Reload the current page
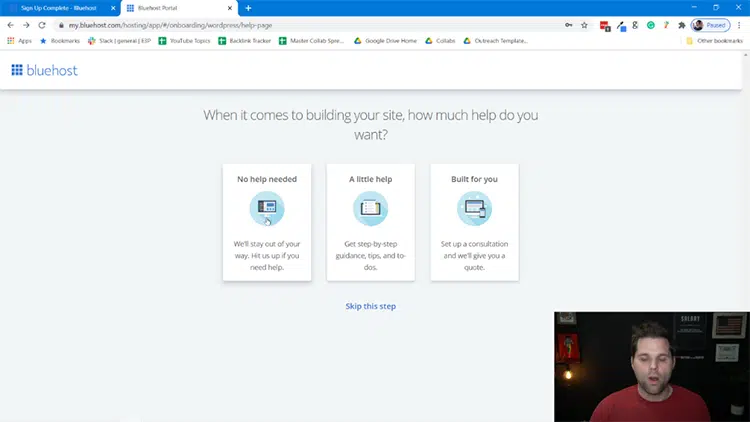The width and height of the screenshot is (750, 422). pos(42,25)
